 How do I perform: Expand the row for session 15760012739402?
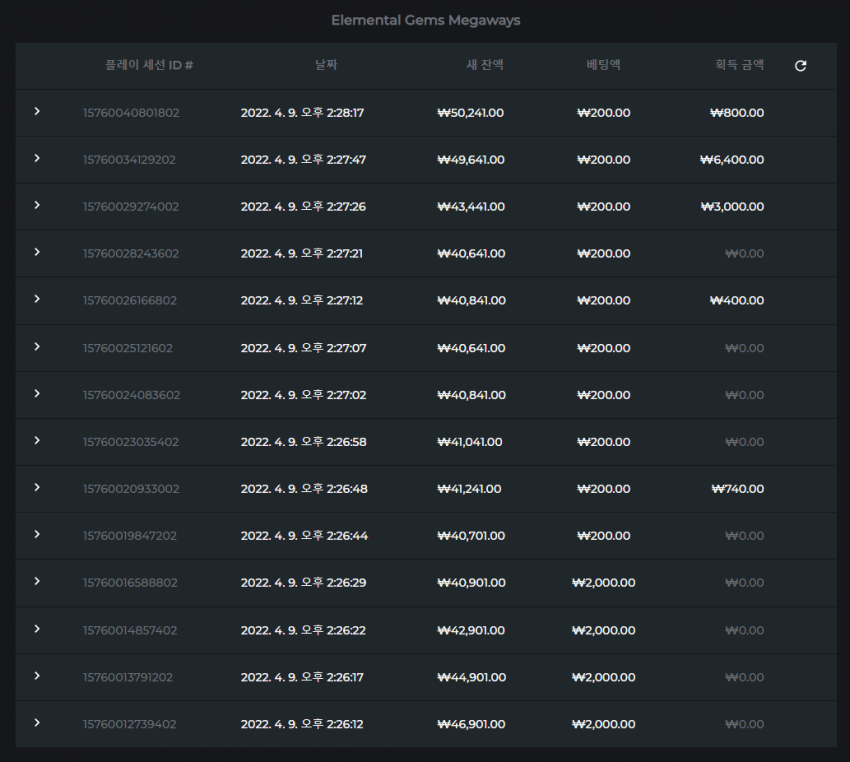(x=37, y=722)
